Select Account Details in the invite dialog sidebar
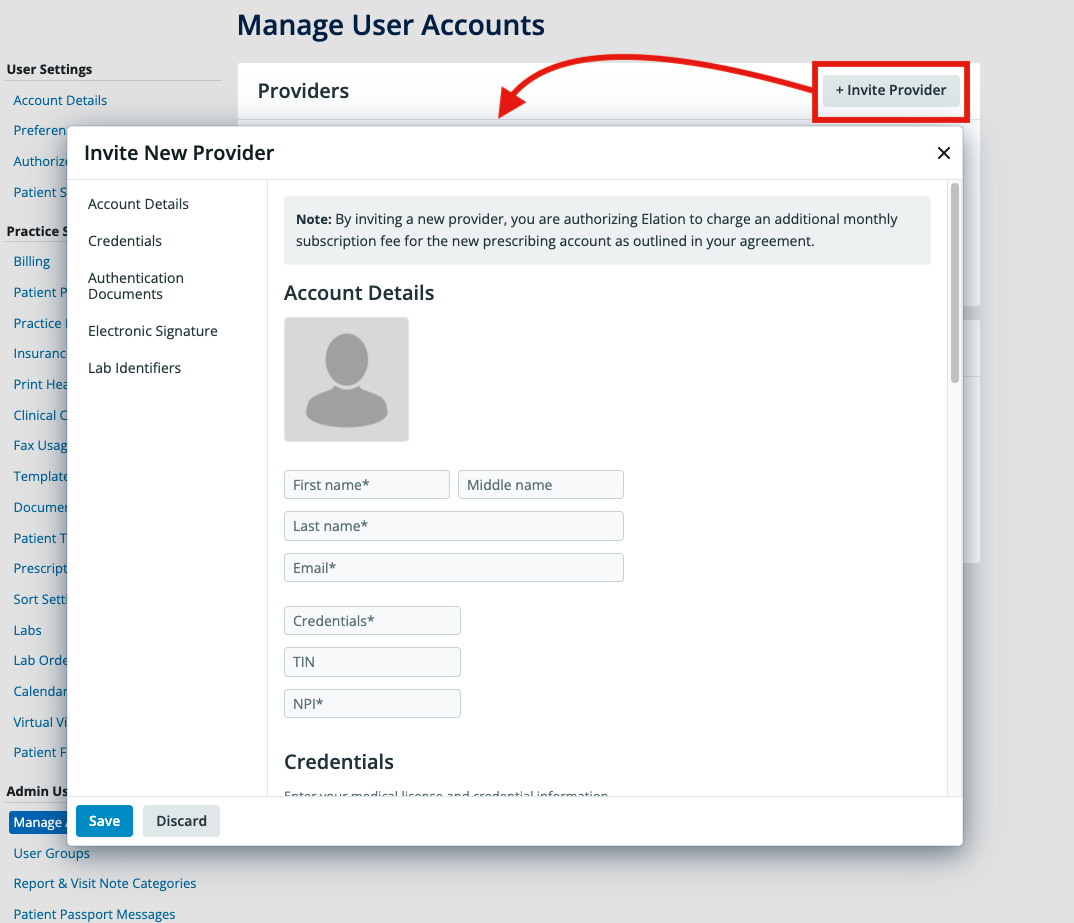The width and height of the screenshot is (1074, 923). coord(138,204)
